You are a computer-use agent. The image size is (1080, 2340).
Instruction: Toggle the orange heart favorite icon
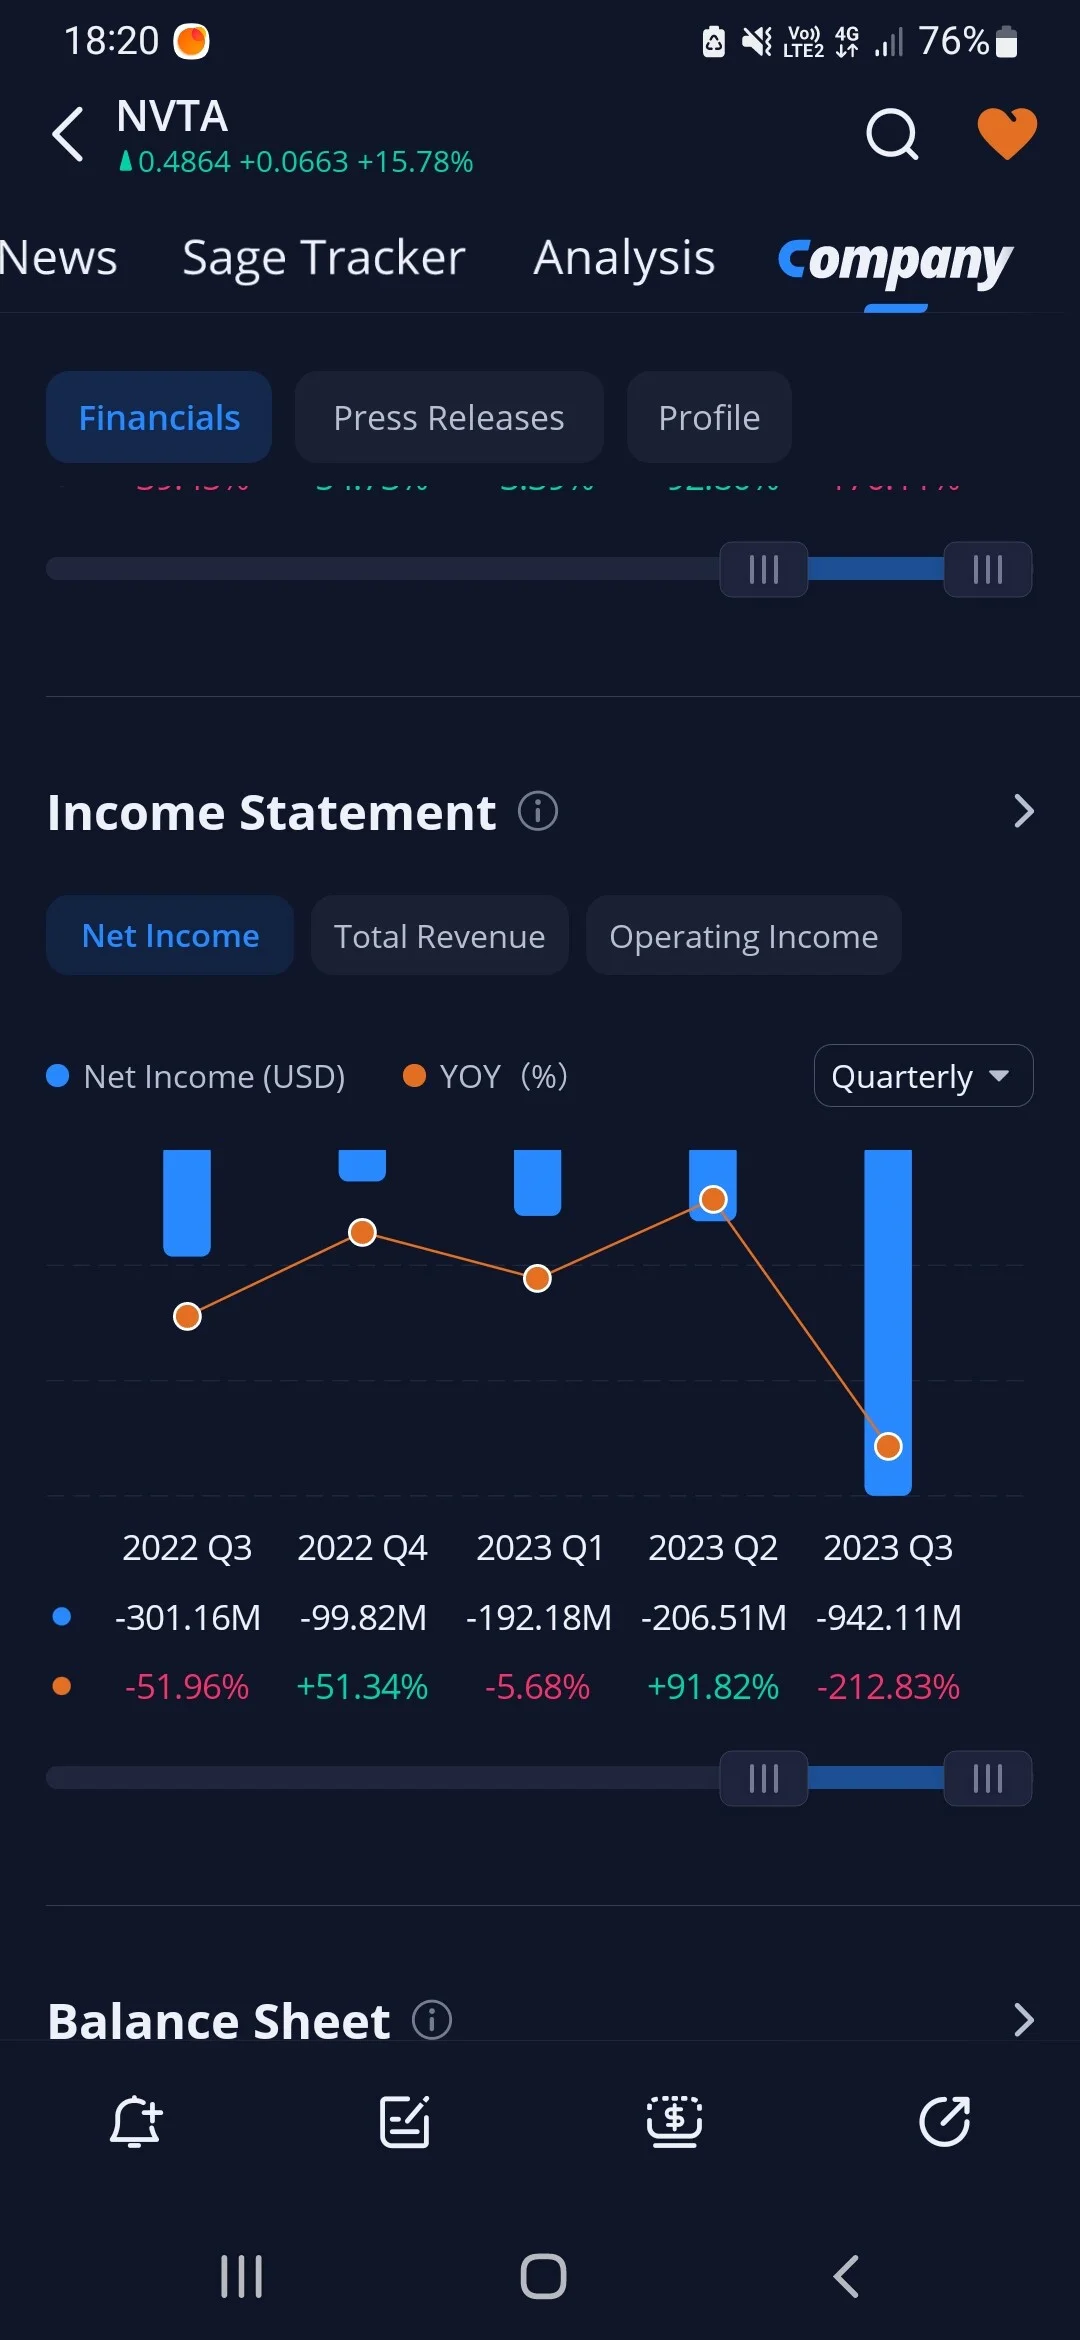pos(1007,133)
